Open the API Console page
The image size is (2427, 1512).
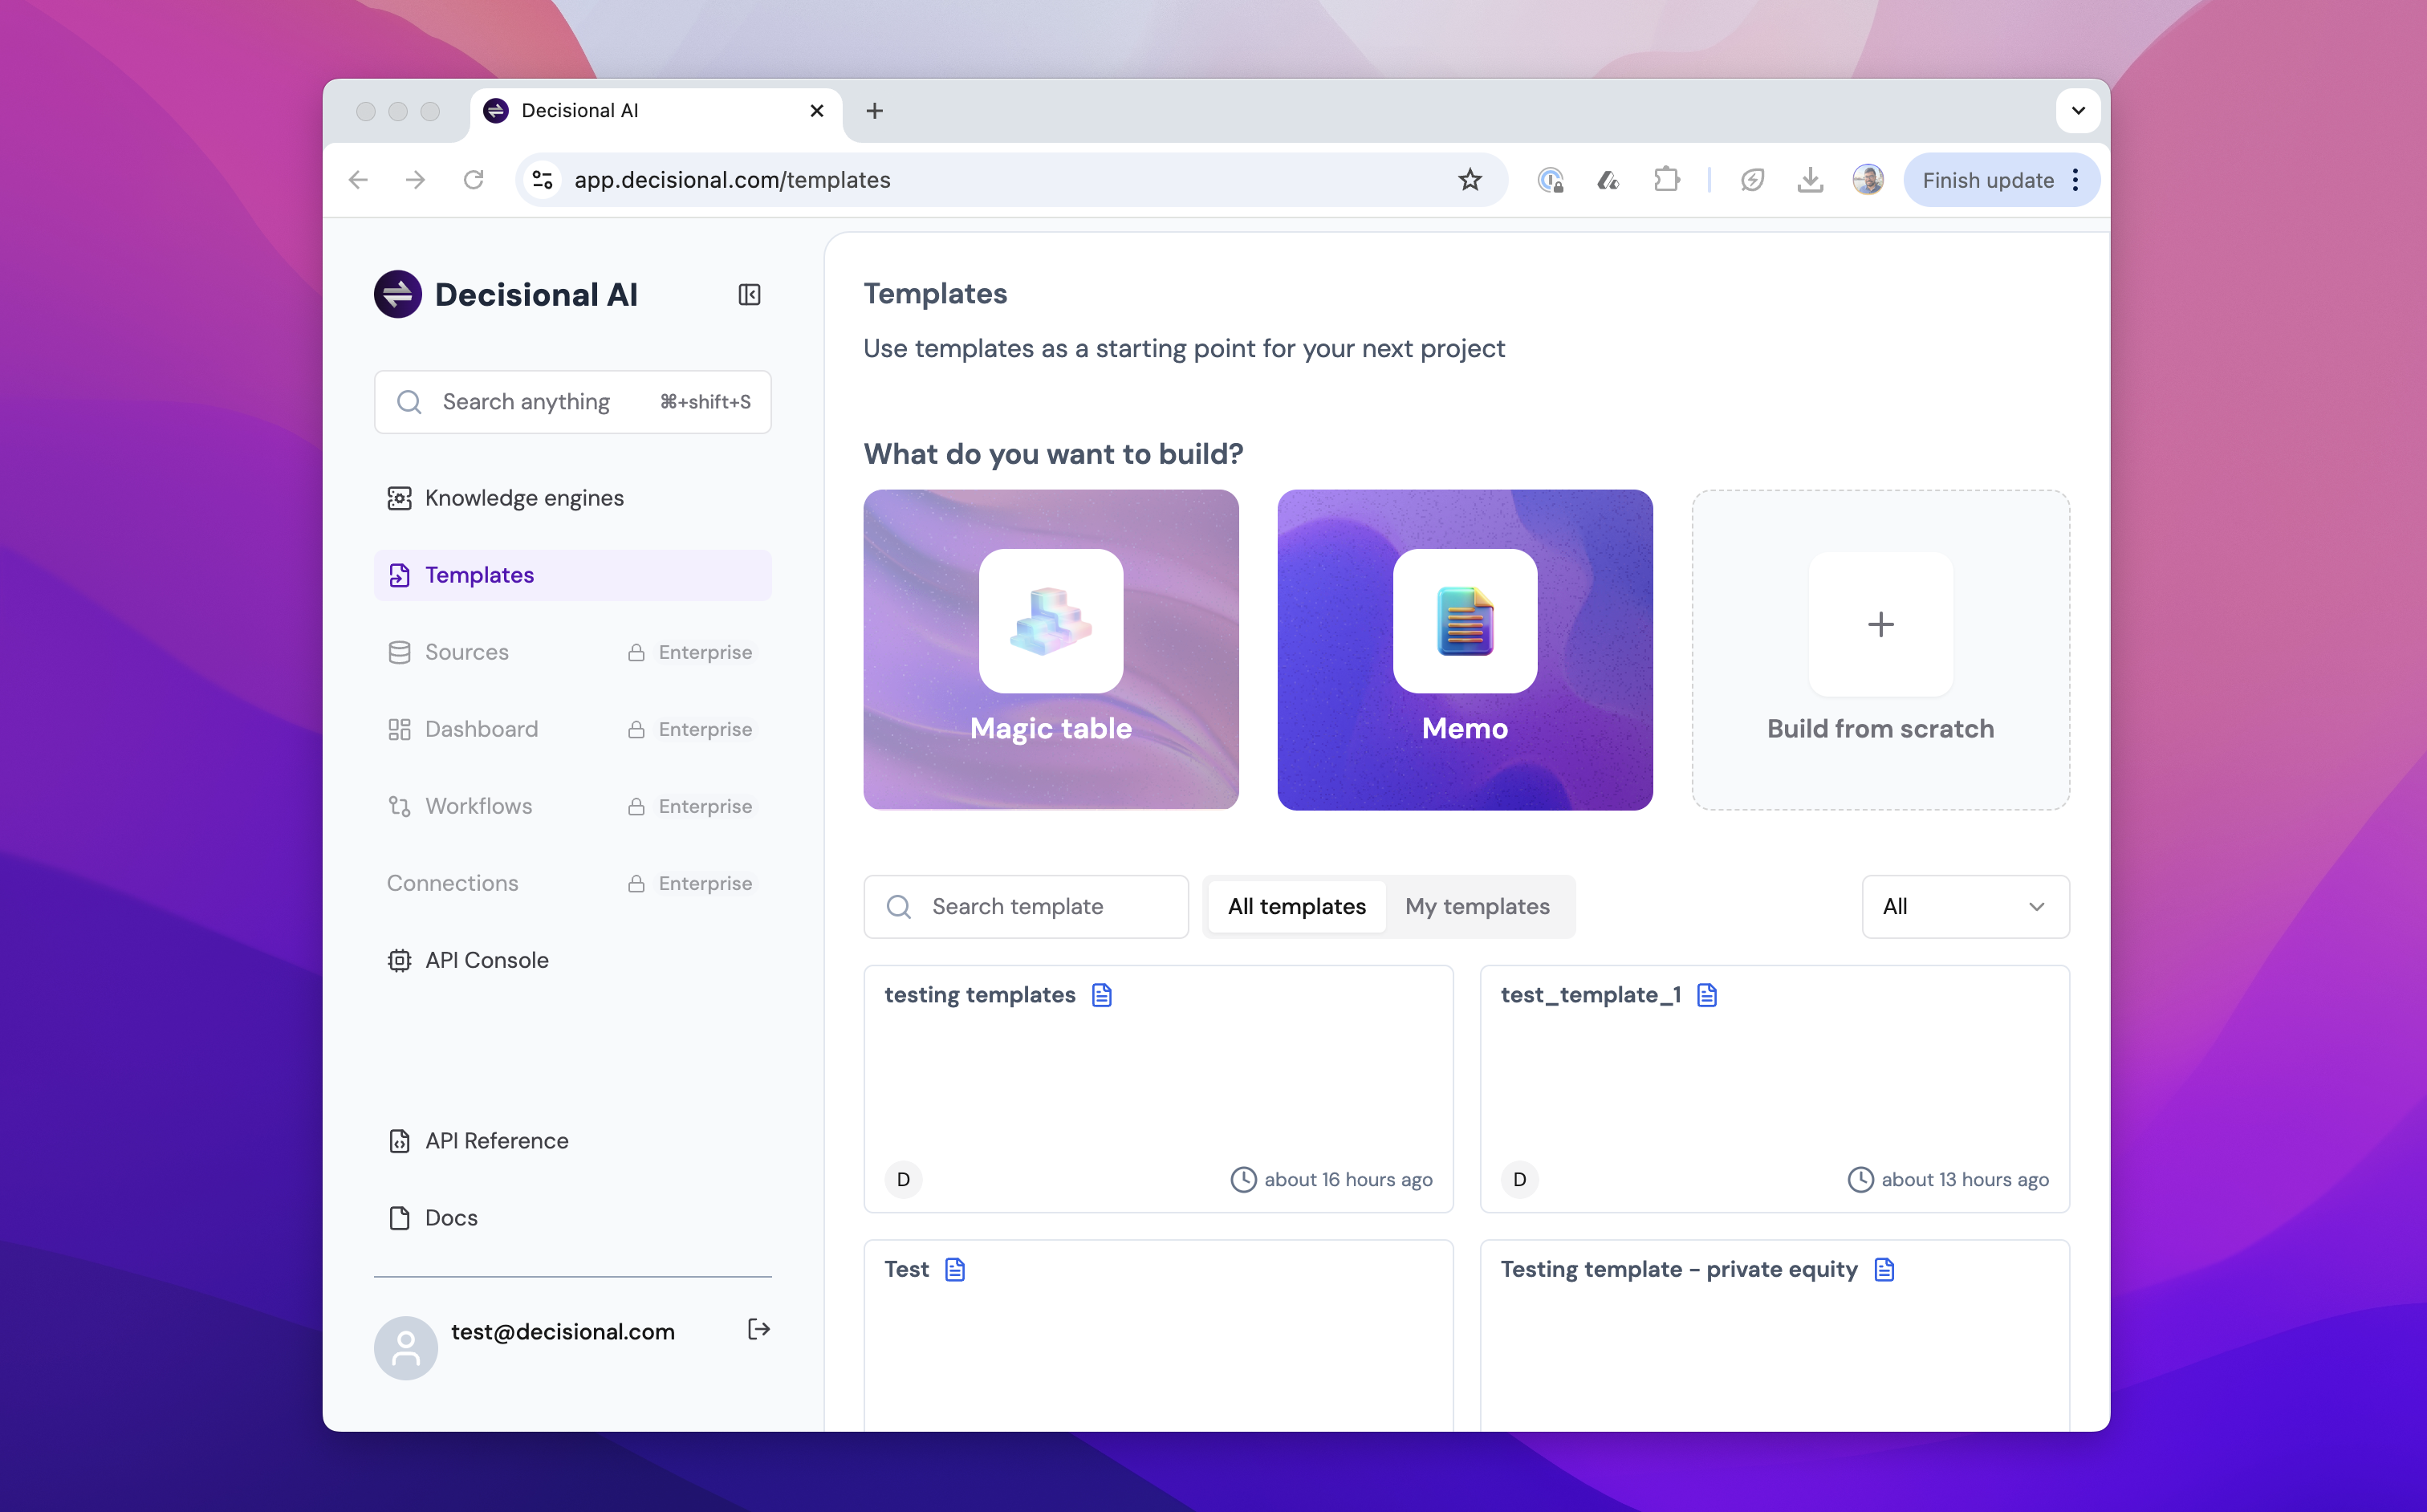[x=486, y=960]
